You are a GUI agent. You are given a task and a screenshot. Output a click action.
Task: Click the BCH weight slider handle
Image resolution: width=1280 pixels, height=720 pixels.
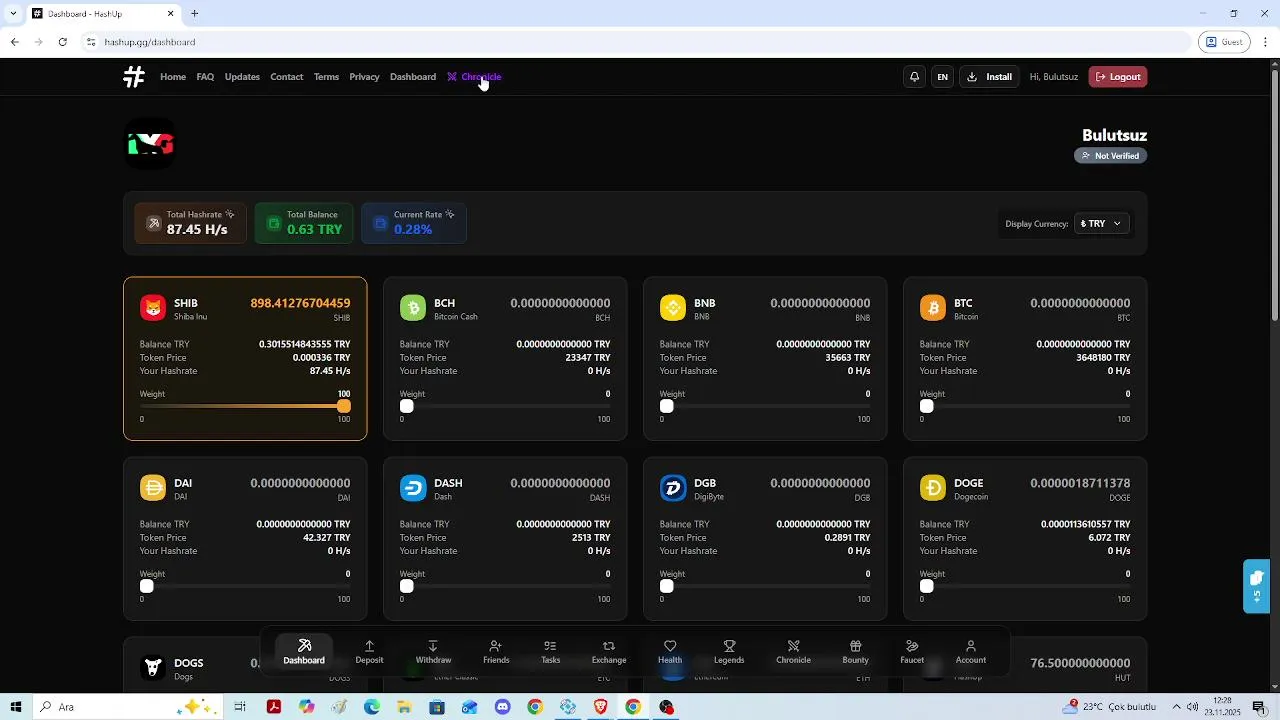[407, 406]
